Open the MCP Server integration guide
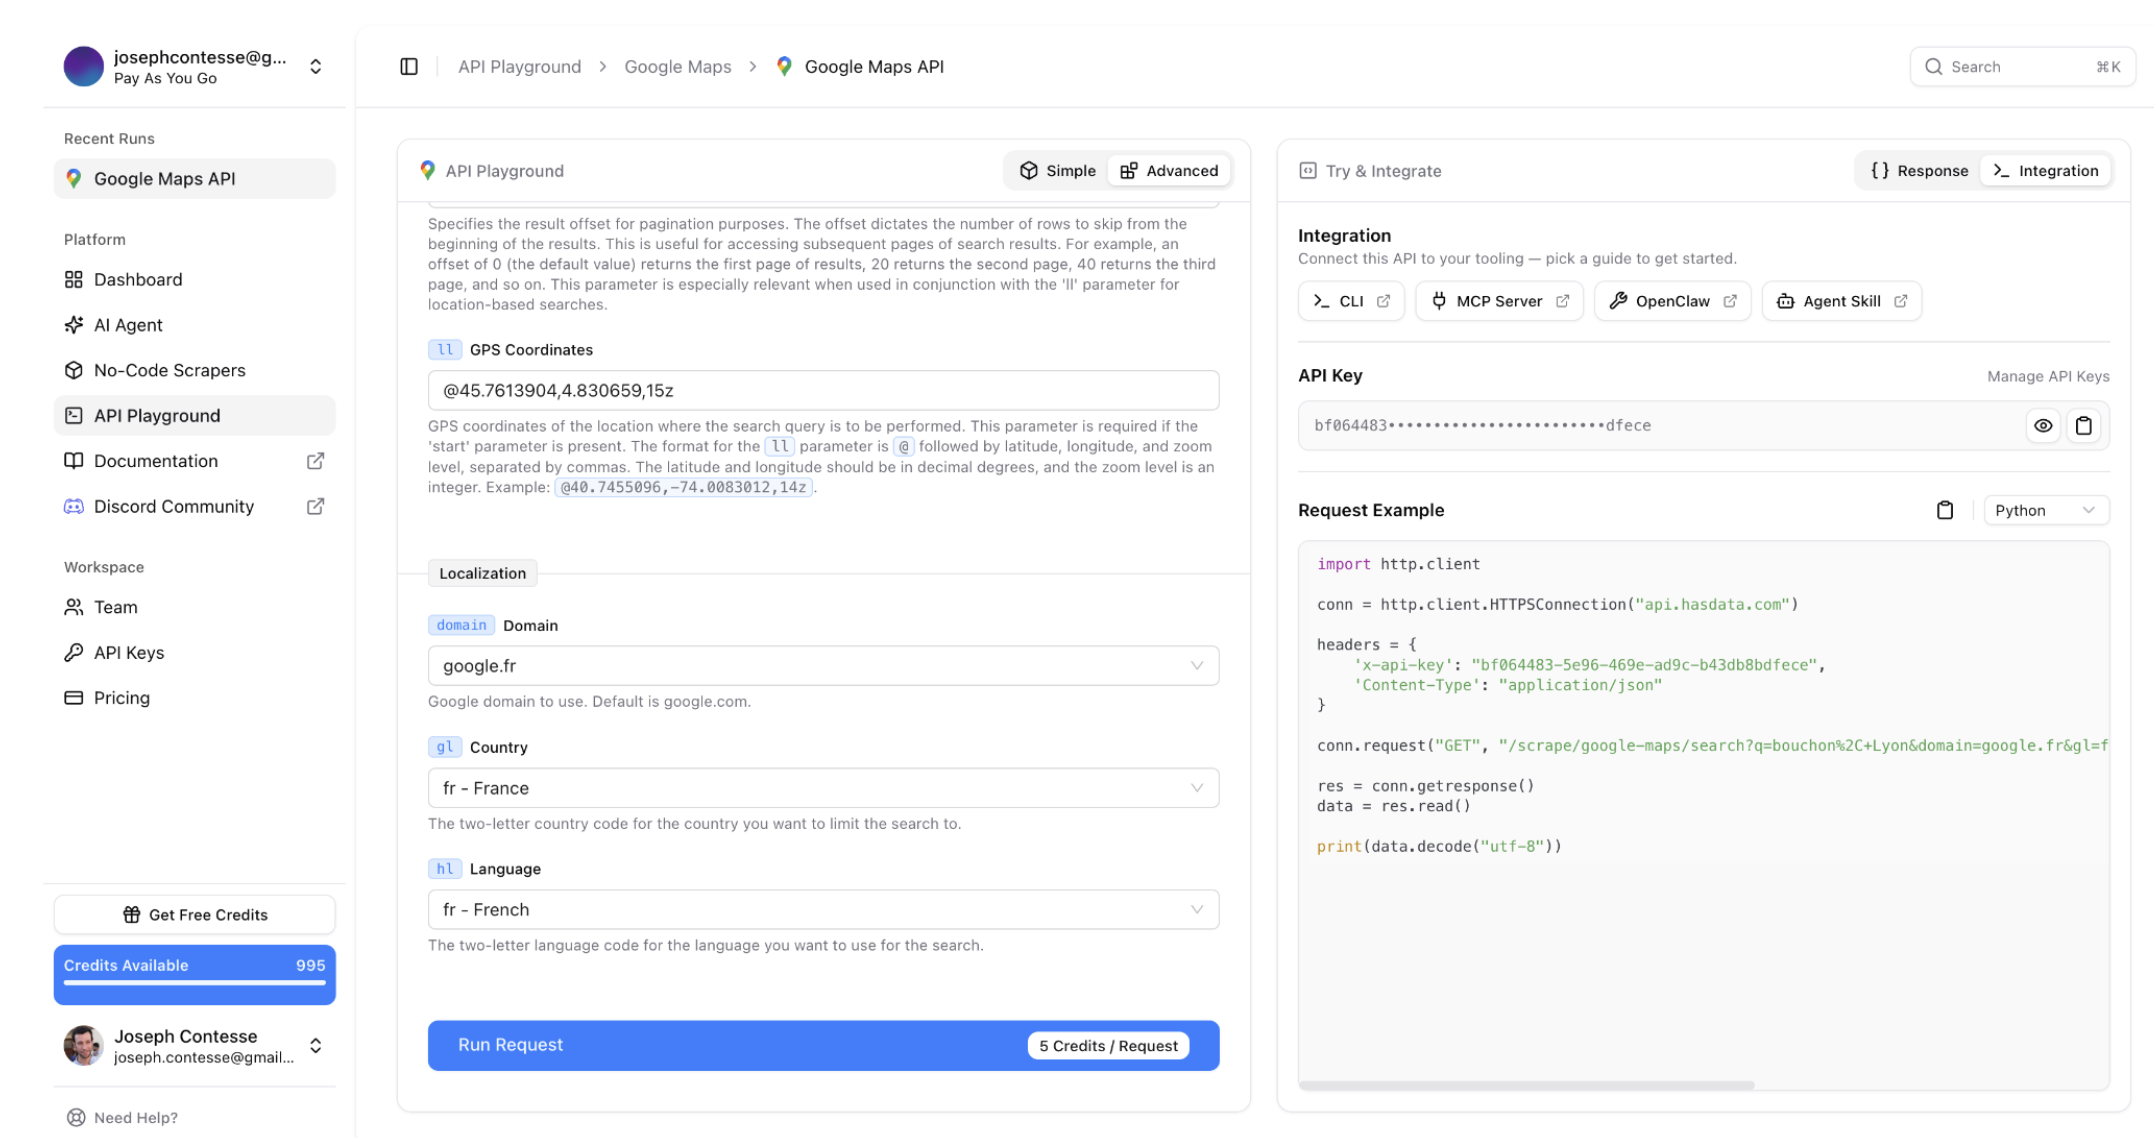The image size is (2154, 1138). click(x=1499, y=301)
